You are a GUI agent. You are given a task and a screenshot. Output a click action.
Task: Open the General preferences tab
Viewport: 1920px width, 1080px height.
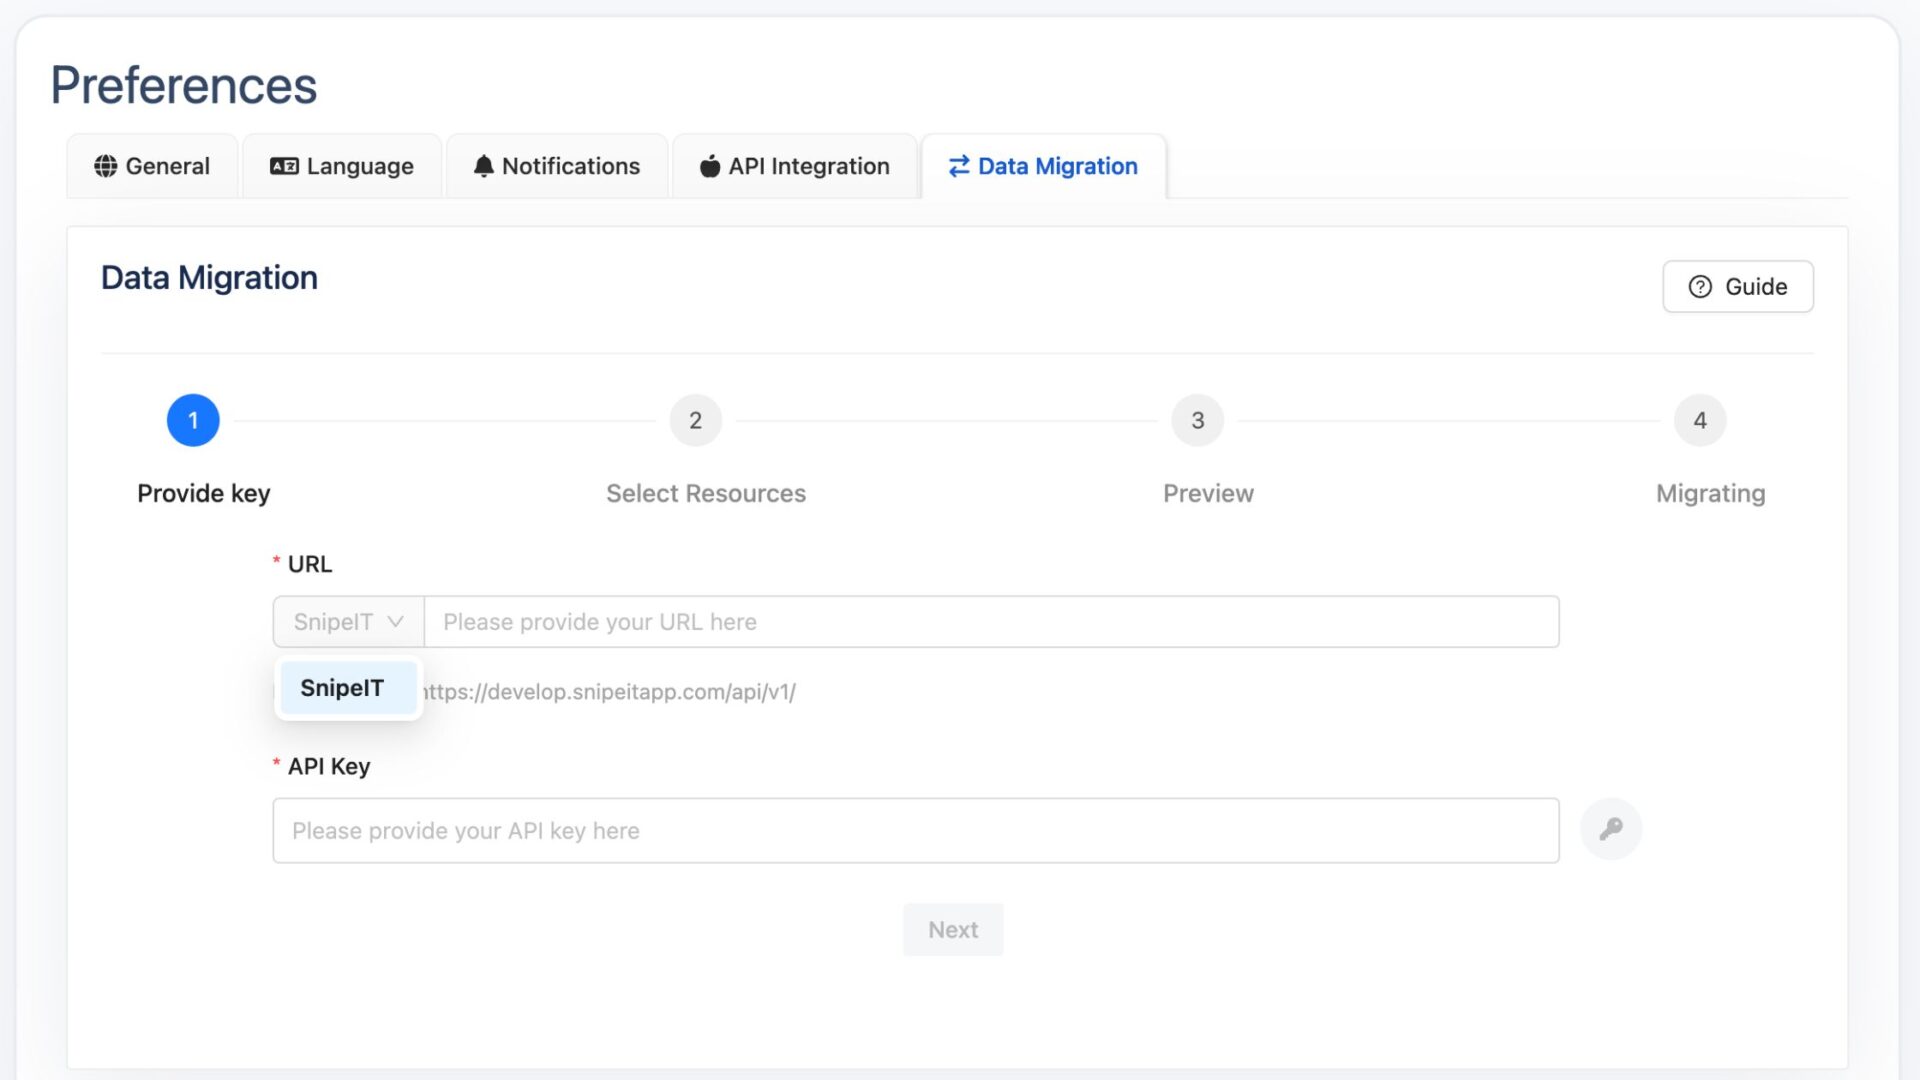tap(152, 165)
